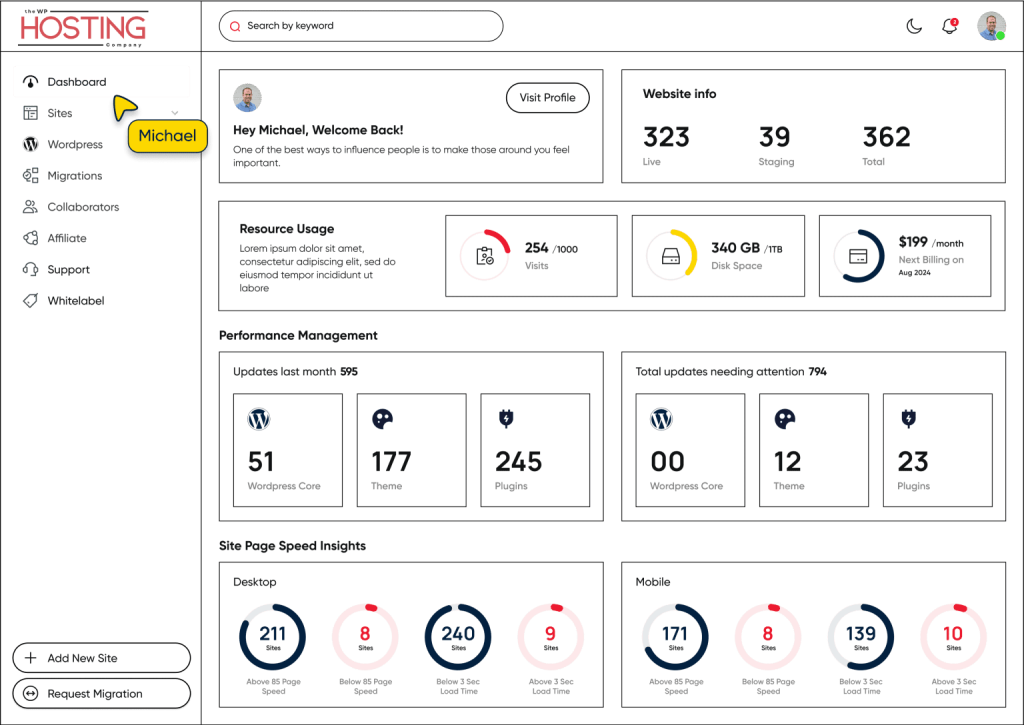This screenshot has width=1024, height=725.
Task: Click the Affiliate icon in sidebar
Action: (x=30, y=238)
